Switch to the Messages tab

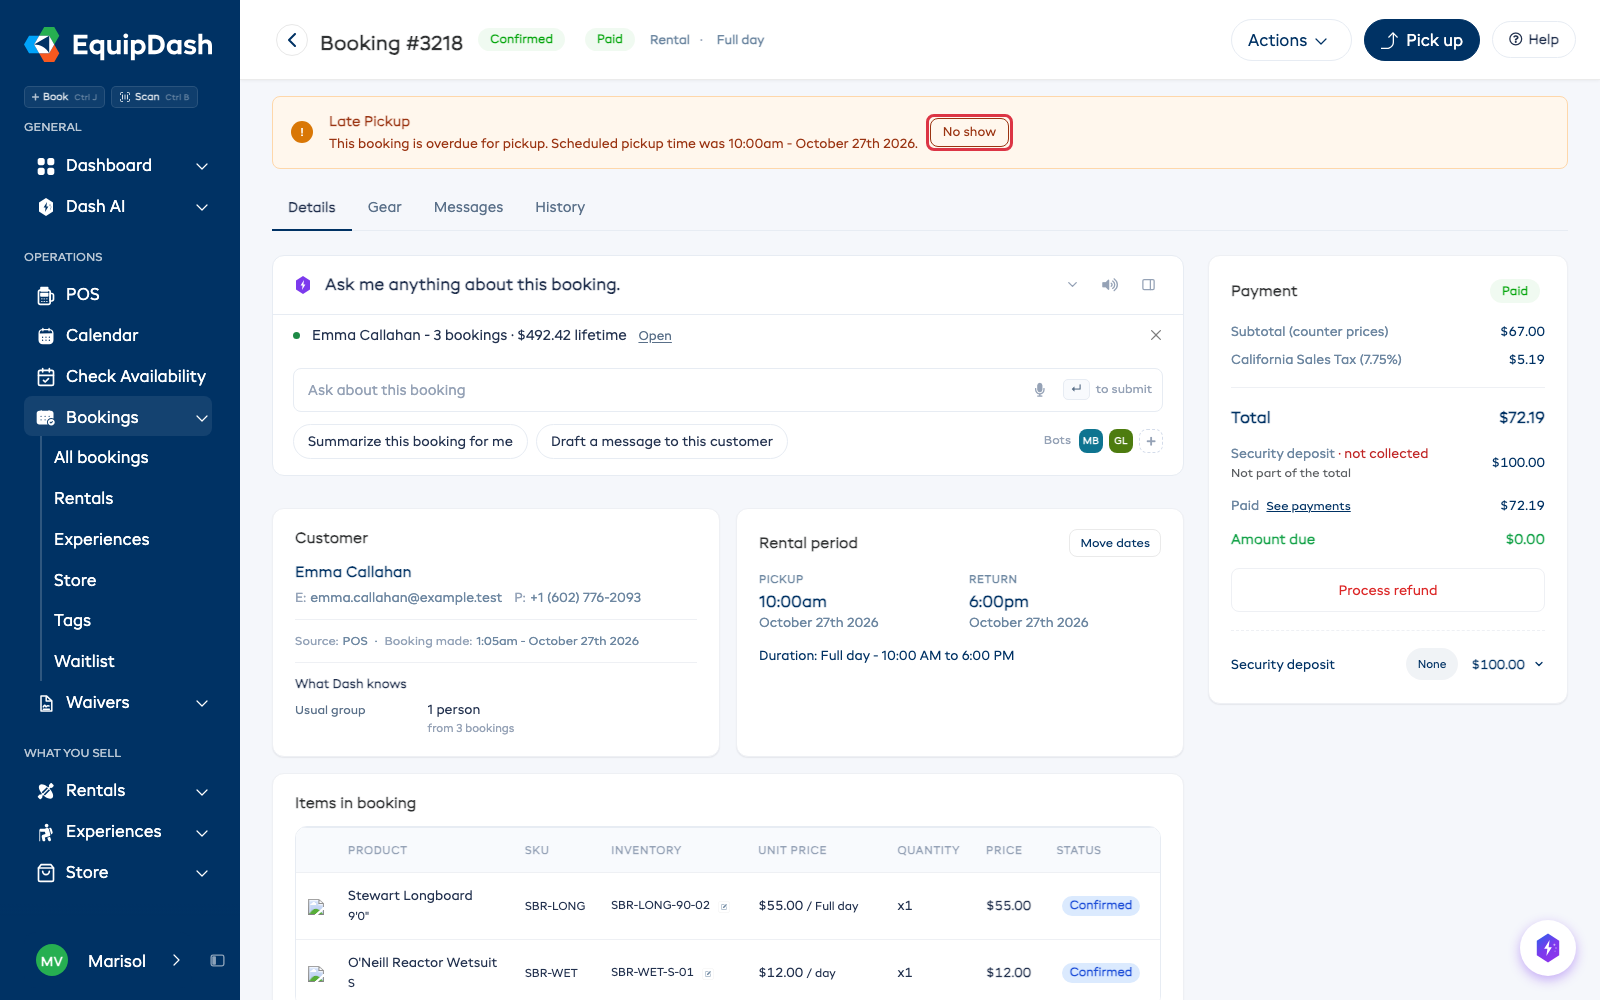[x=468, y=207]
